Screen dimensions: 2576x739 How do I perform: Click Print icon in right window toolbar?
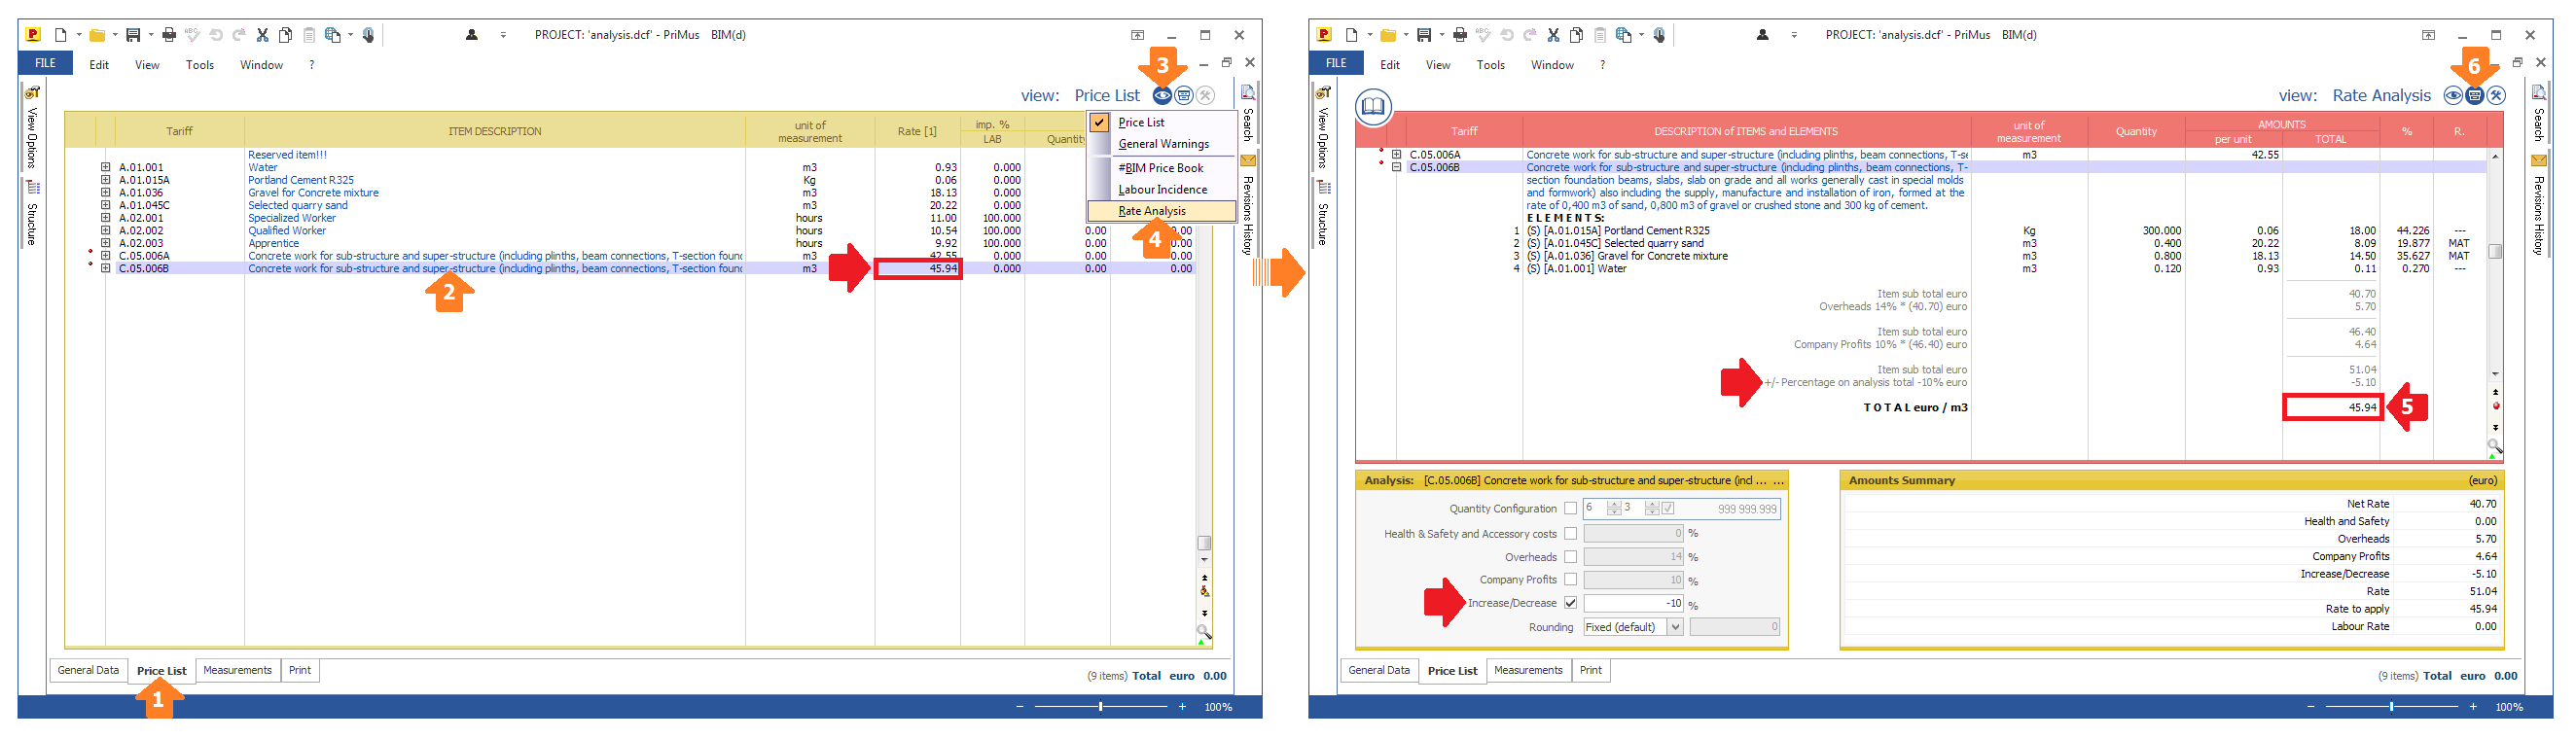[x=1460, y=35]
